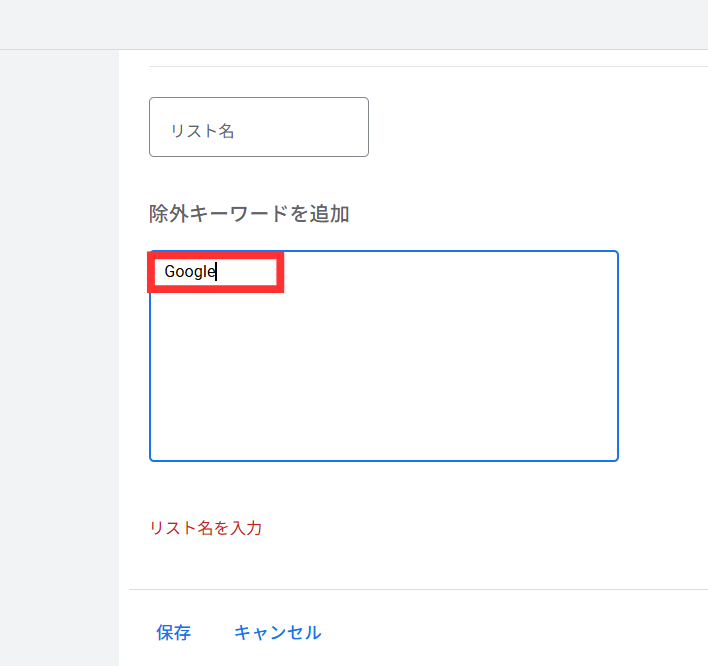Save the list with 保存 button
This screenshot has height=666, width=708.
pyautogui.click(x=174, y=632)
